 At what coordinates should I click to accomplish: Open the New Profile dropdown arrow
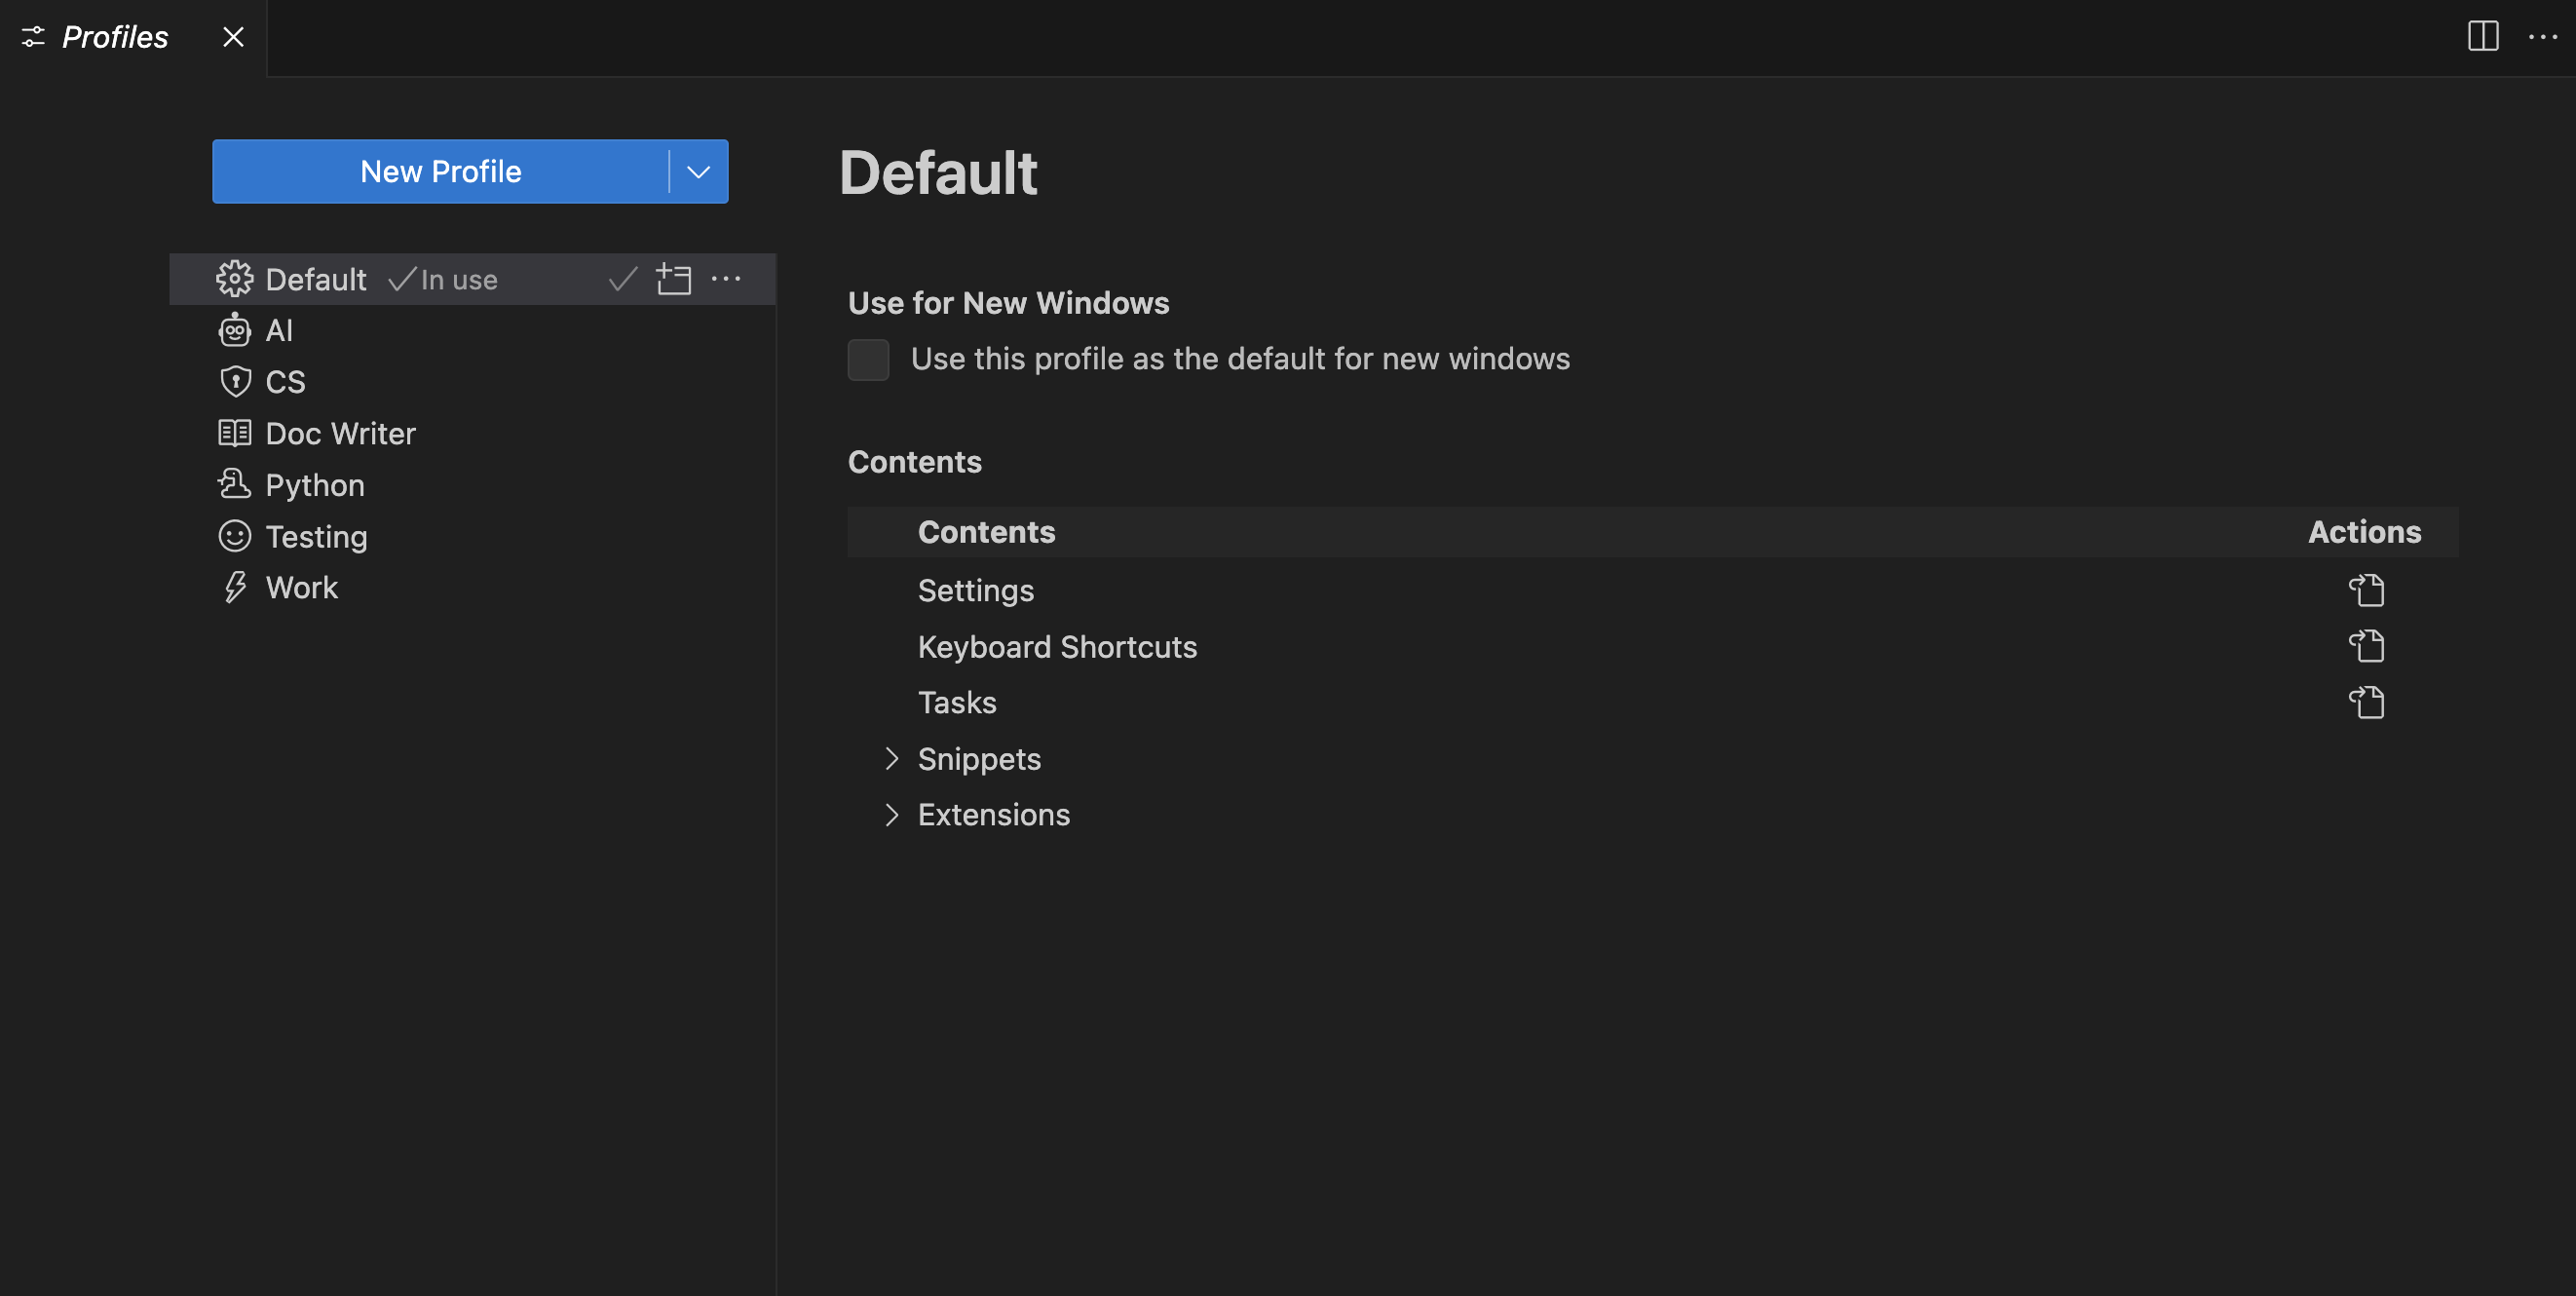click(x=697, y=171)
